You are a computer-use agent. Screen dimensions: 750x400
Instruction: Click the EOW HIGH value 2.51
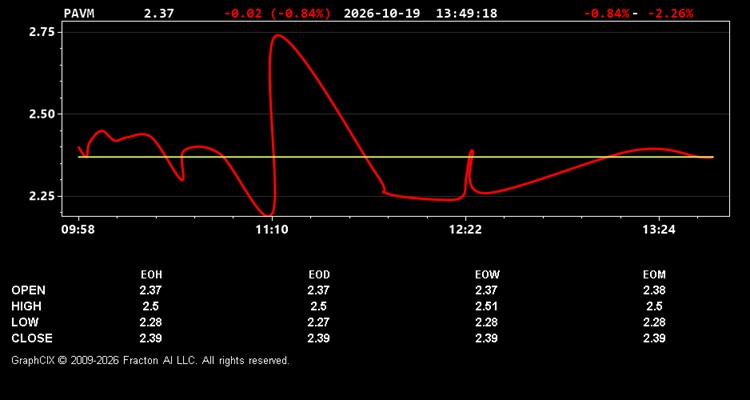486,306
